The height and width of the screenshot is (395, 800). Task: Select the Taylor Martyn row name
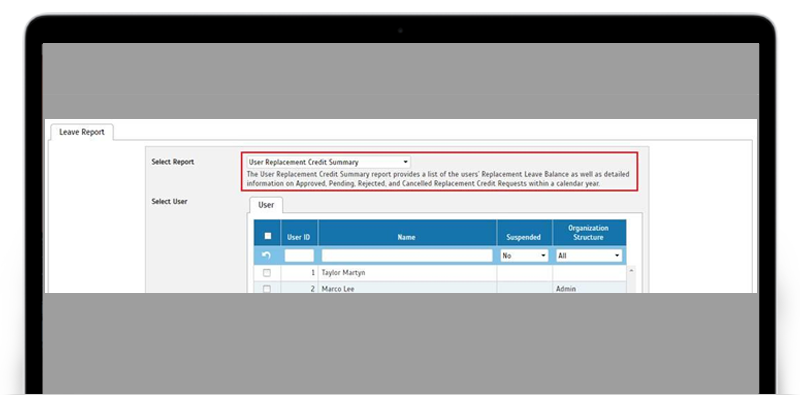point(343,273)
